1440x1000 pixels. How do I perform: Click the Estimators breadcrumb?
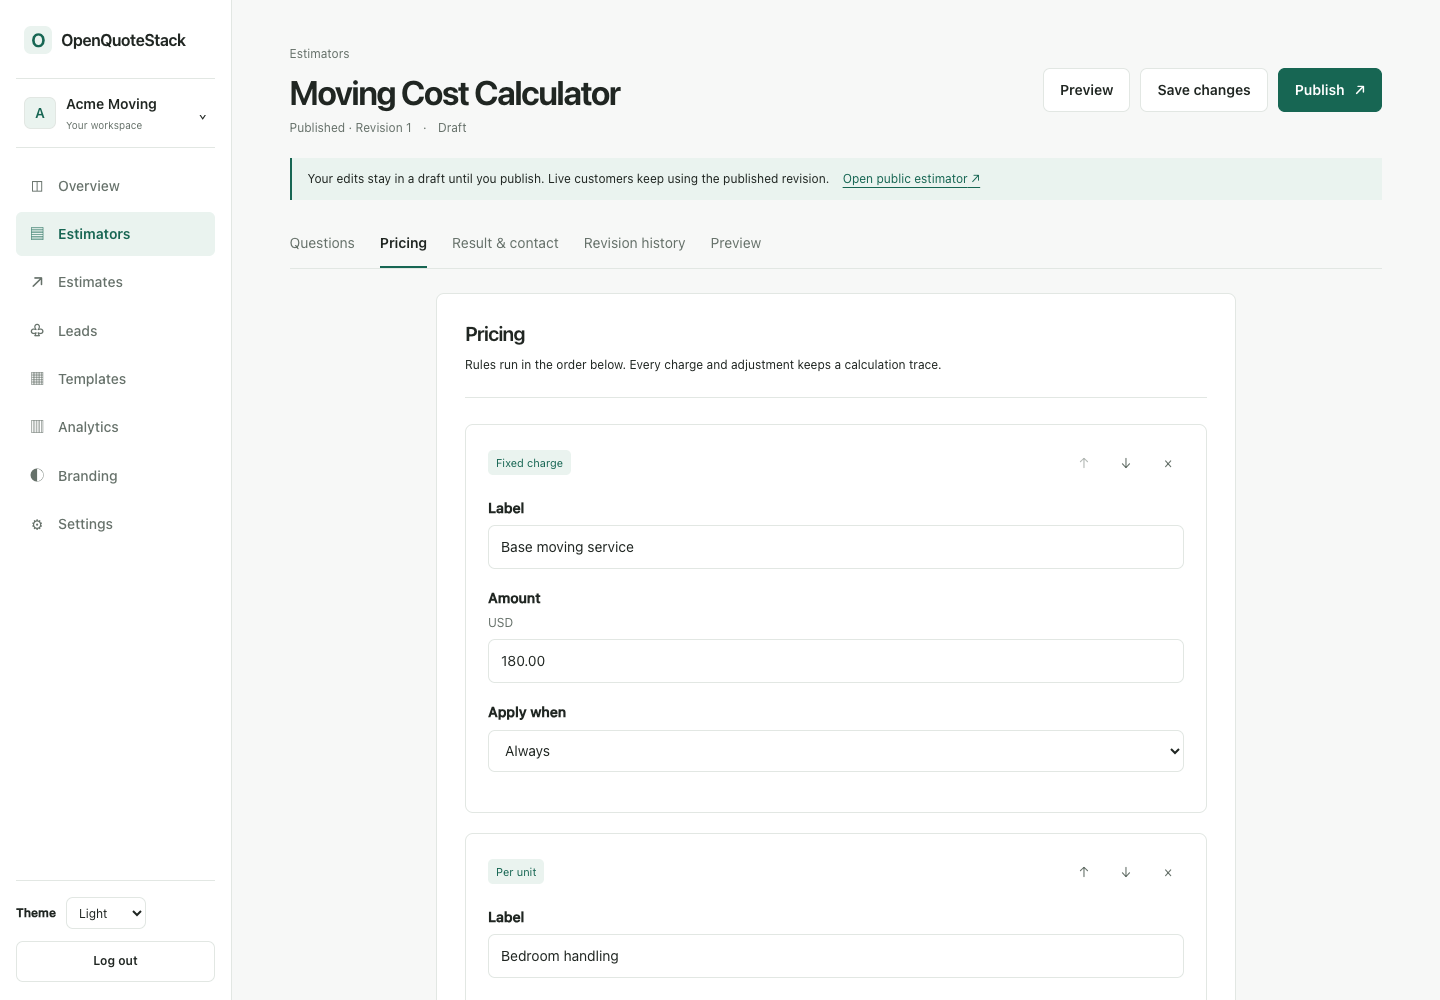click(x=320, y=54)
